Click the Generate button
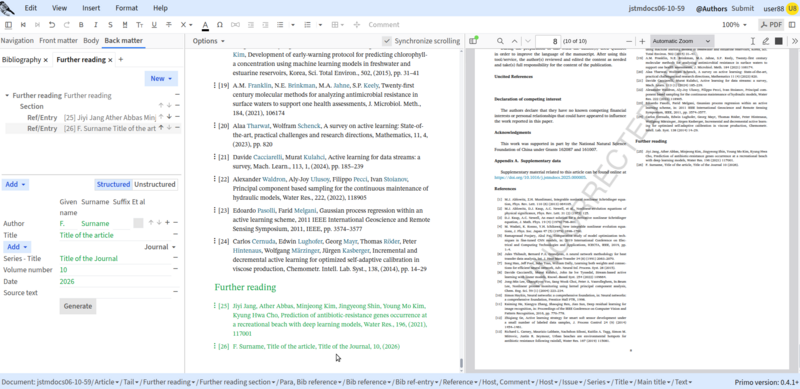This screenshot has height=389, width=800. coord(78,306)
